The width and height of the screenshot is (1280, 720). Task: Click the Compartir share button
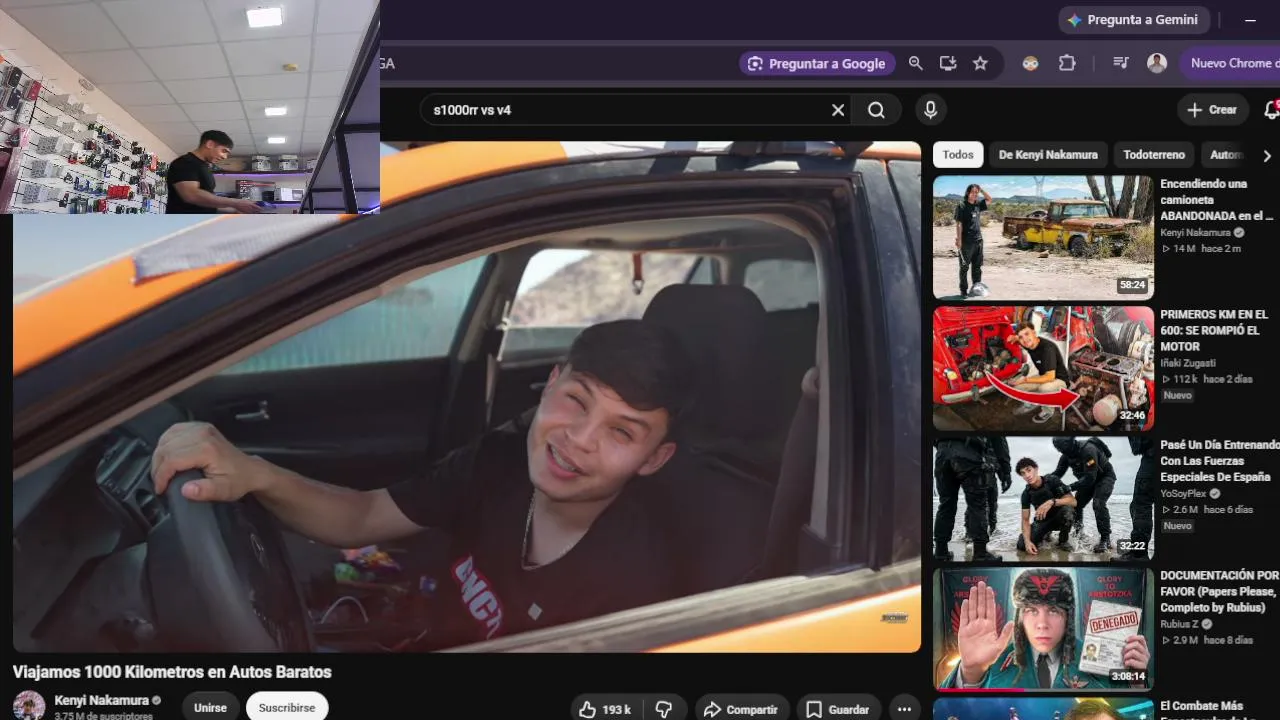[742, 709]
